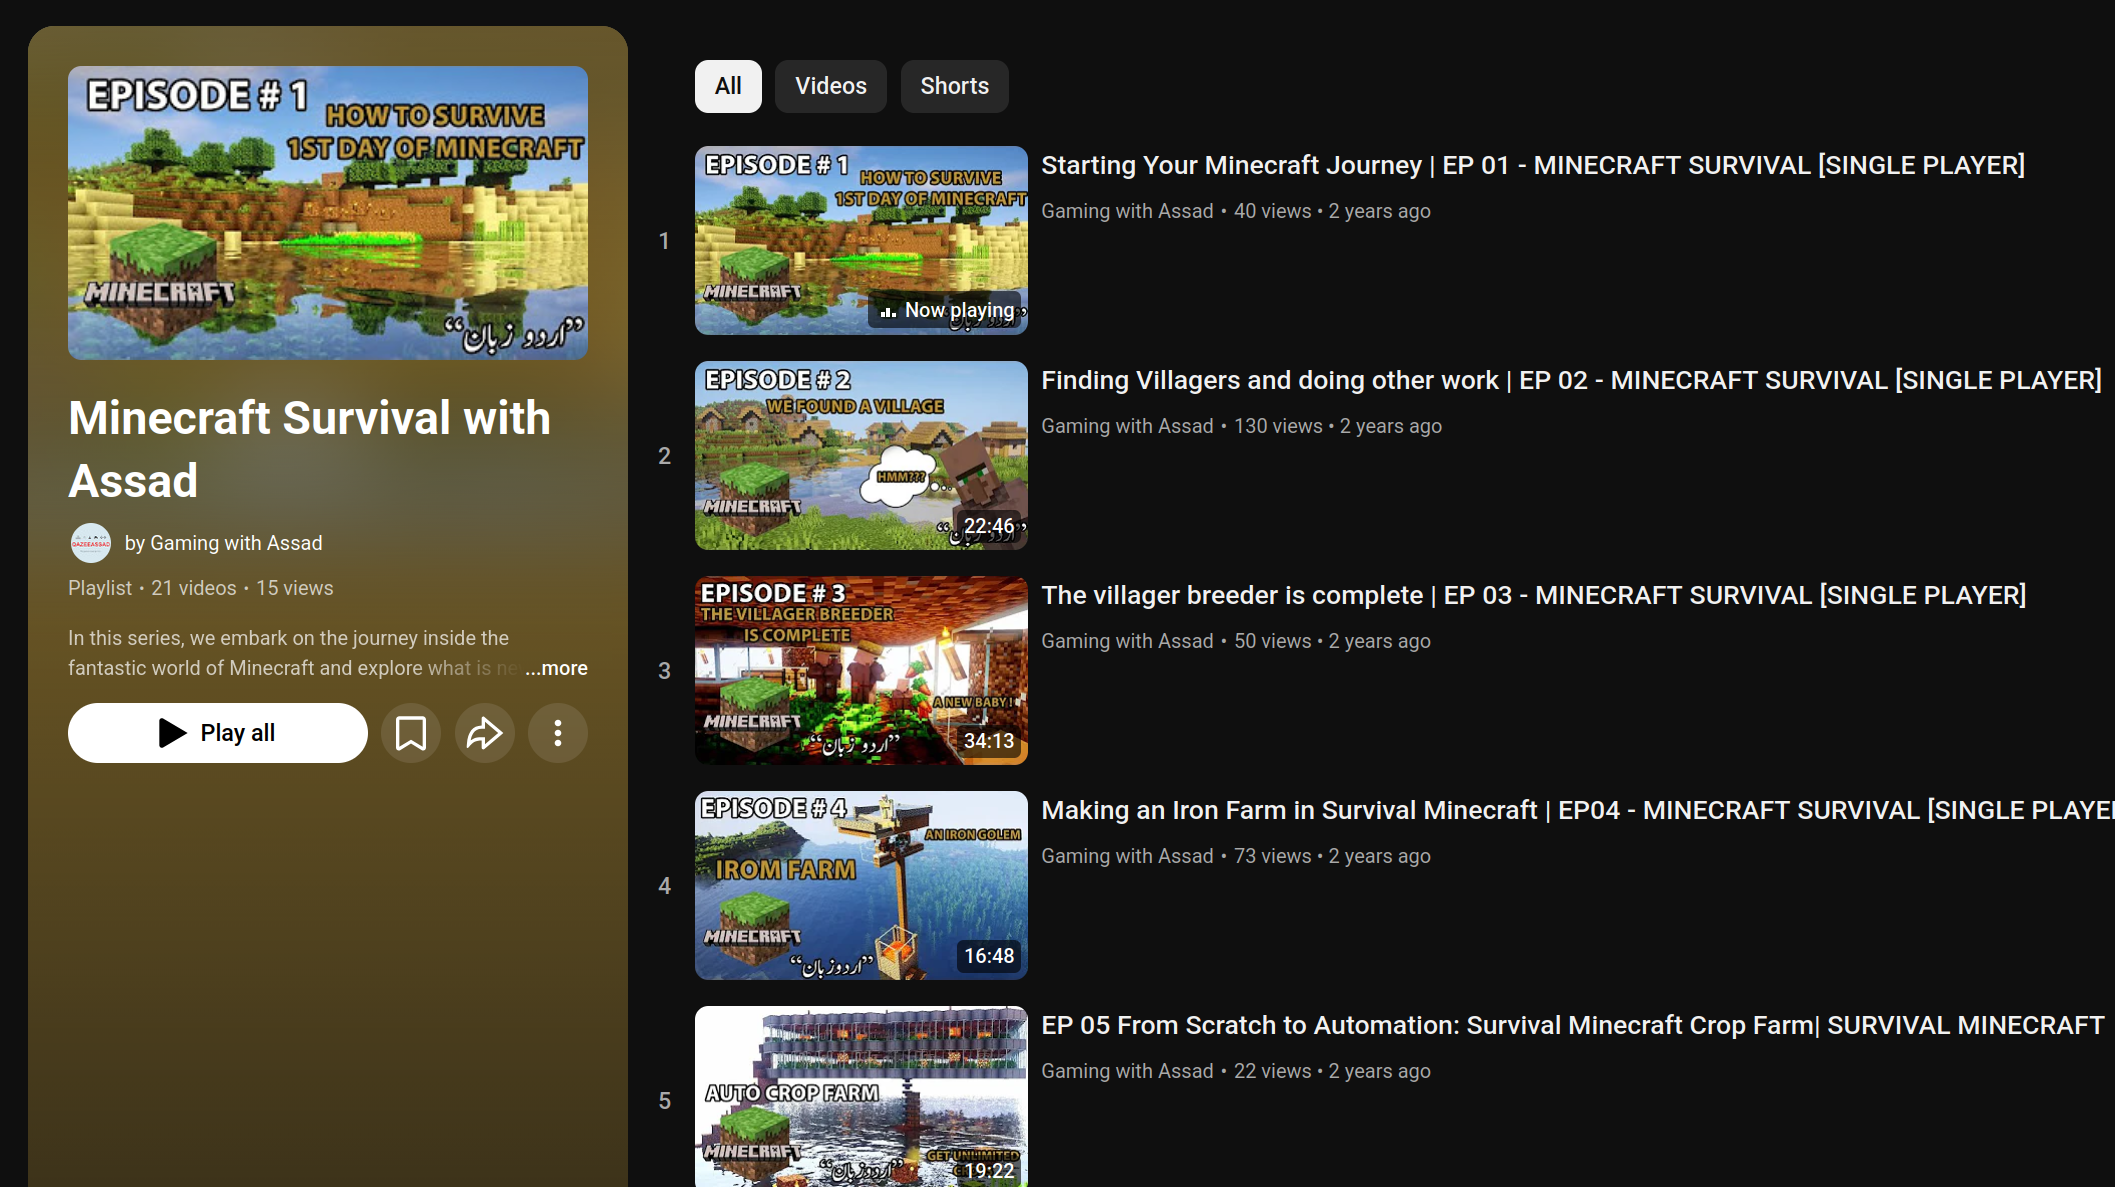Screen dimensions: 2115x1187
Task: Open the Episode 4 iron farm thumbnail
Action: pos(861,885)
